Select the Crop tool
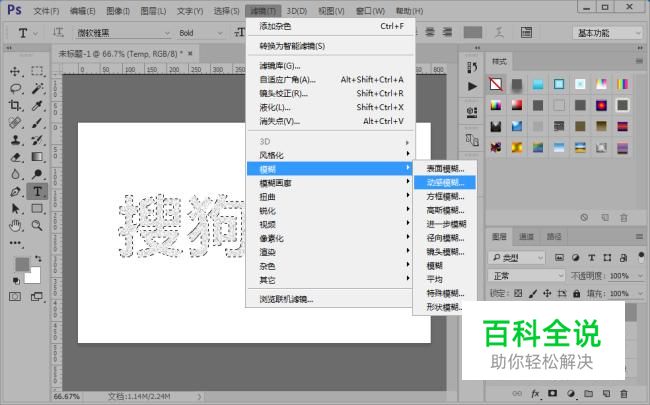 (15, 105)
